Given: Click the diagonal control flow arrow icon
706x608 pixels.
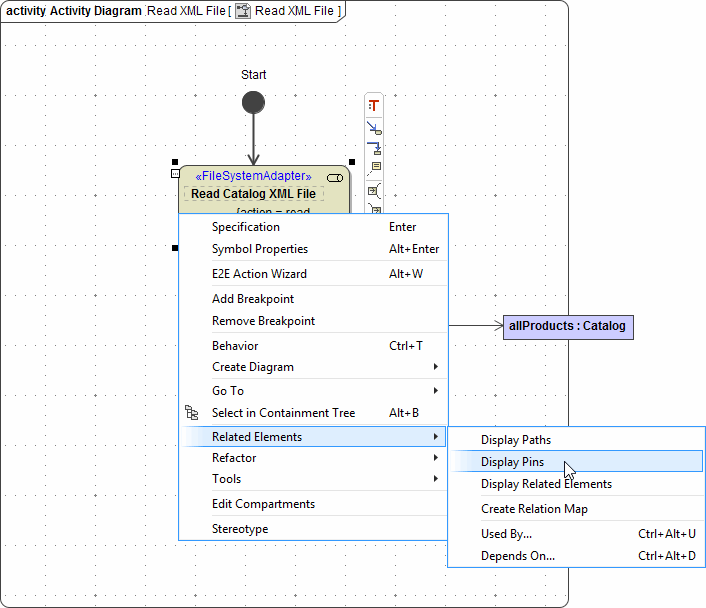Looking at the screenshot, I should [x=374, y=128].
